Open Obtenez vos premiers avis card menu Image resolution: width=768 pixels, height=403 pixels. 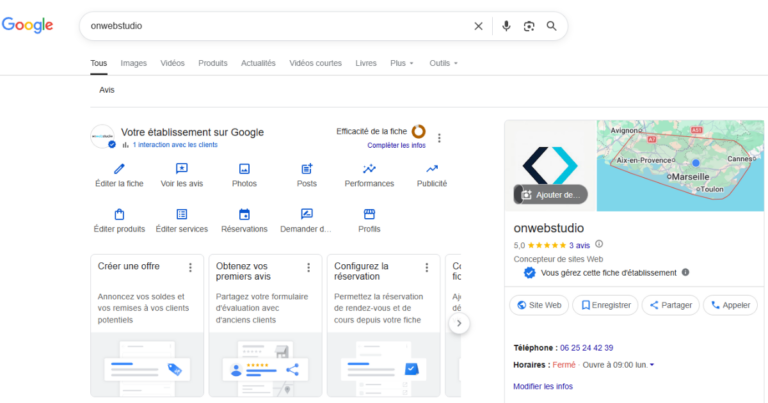pyautogui.click(x=309, y=268)
